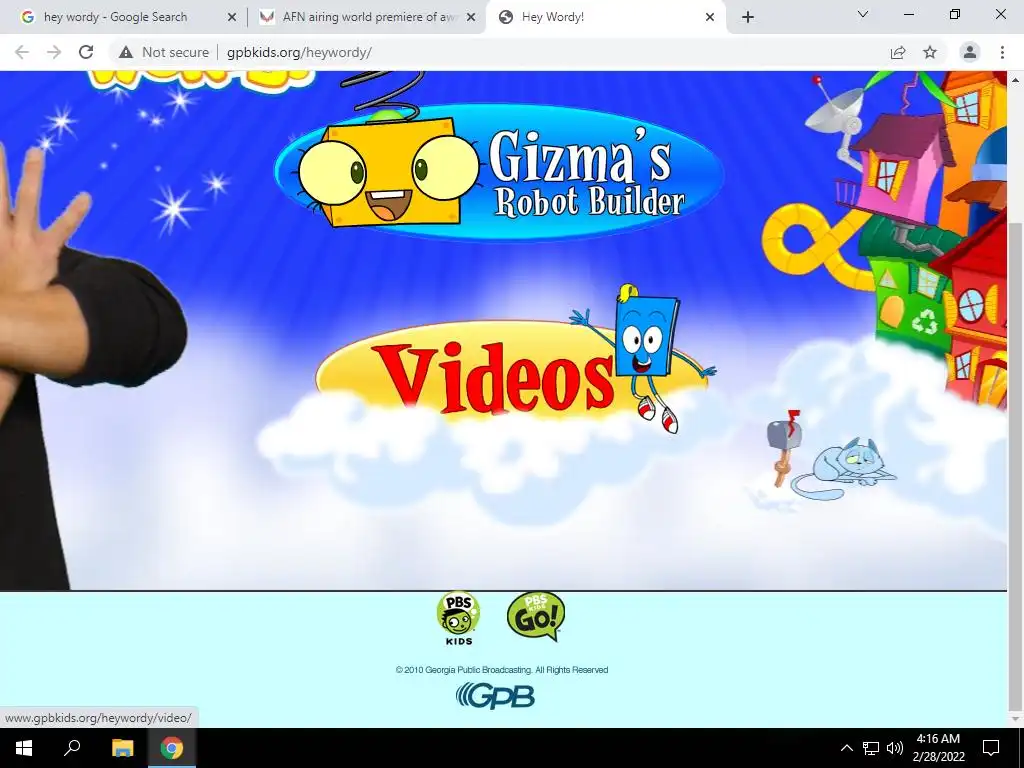
Task: Open network status tray icon
Action: (x=871, y=748)
